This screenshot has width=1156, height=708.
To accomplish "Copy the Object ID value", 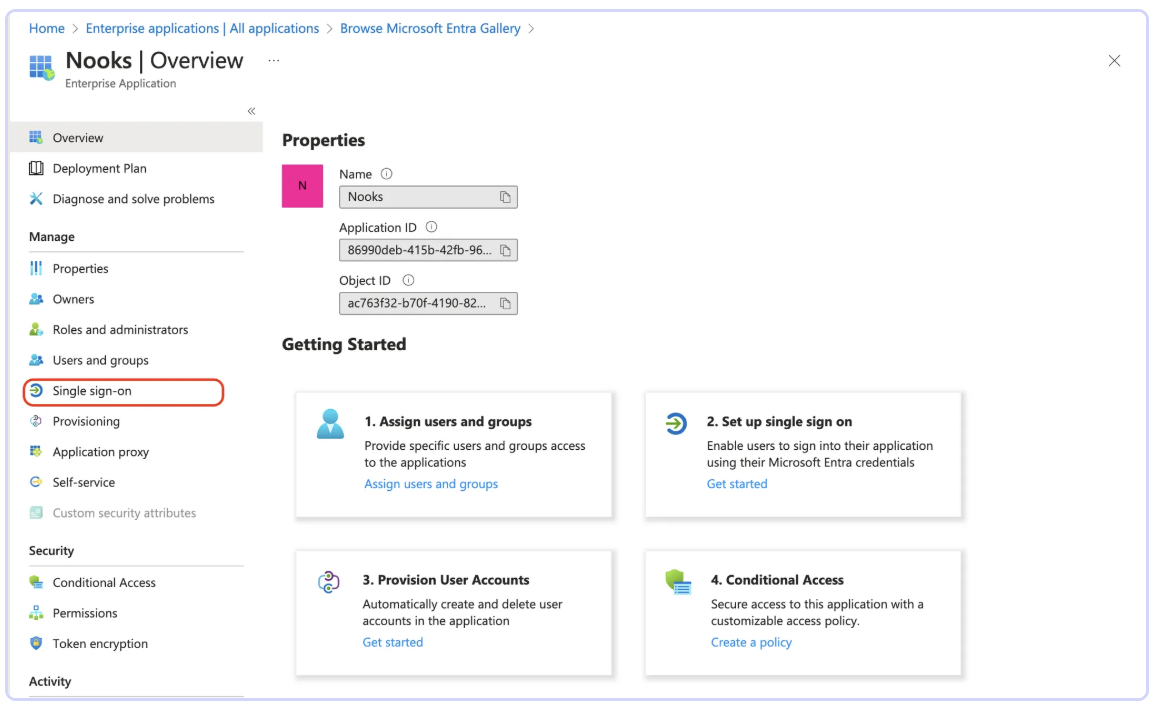I will point(505,303).
